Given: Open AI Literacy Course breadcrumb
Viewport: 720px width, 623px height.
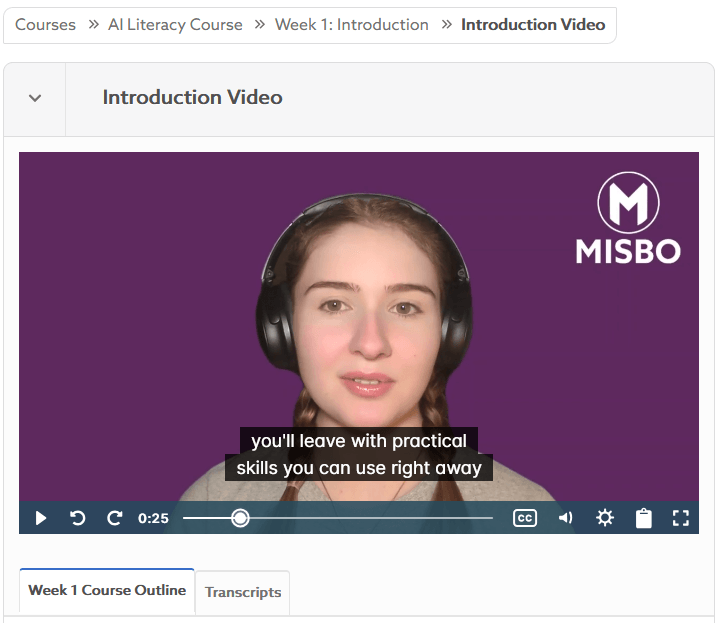Looking at the screenshot, I should pyautogui.click(x=175, y=24).
